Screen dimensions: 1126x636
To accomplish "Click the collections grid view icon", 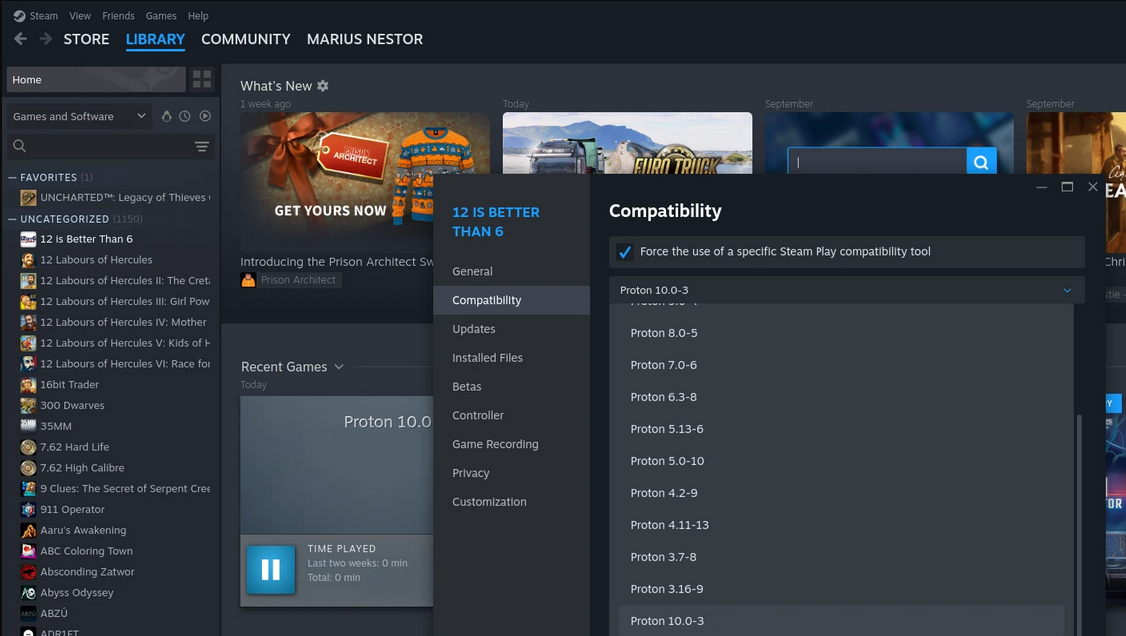I will 202,80.
